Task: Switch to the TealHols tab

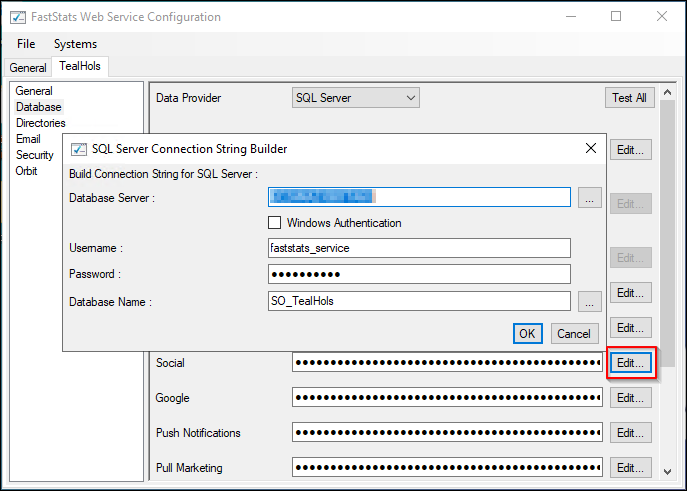Action: click(x=80, y=66)
